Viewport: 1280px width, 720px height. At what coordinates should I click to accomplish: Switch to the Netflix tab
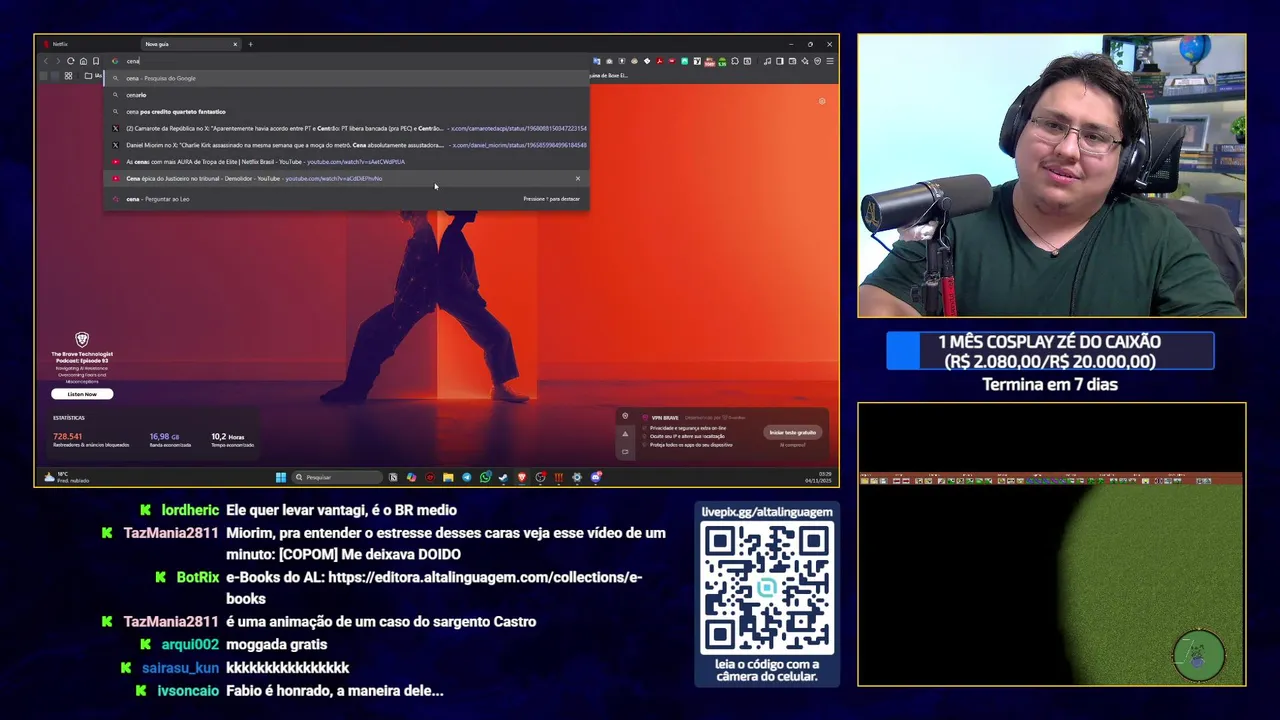point(88,44)
